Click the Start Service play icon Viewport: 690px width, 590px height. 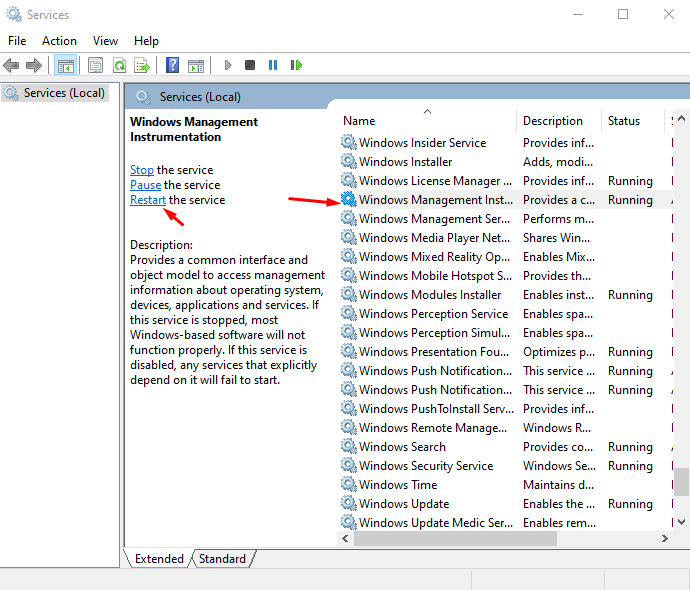228,66
